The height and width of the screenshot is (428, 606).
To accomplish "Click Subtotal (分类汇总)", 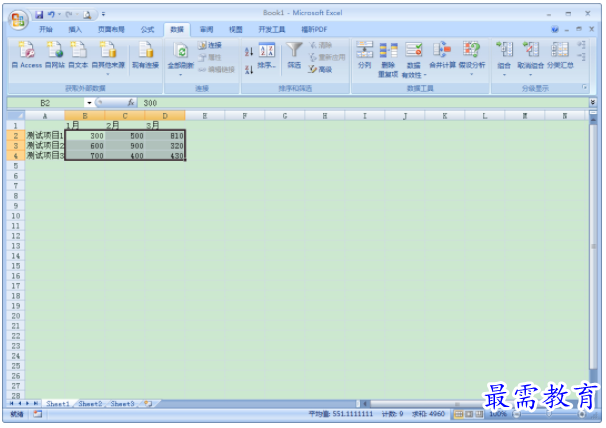I will (x=560, y=55).
